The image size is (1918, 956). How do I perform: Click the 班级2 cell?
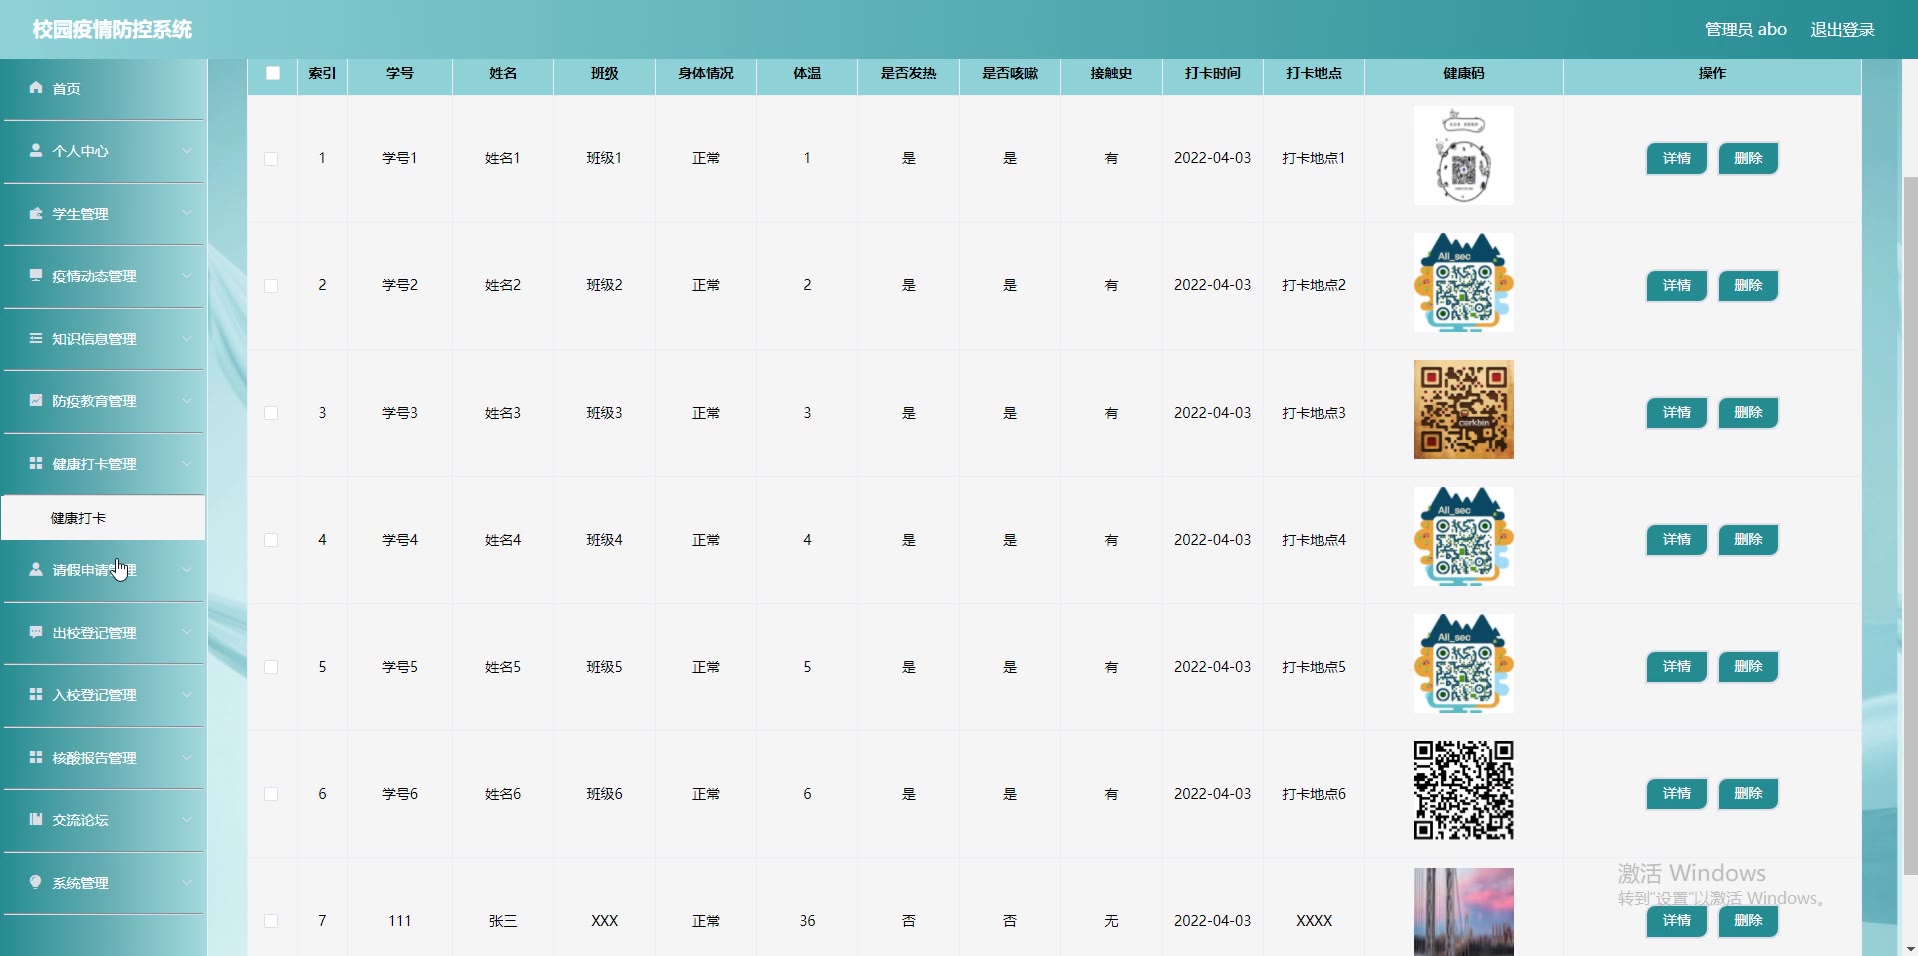coord(604,285)
